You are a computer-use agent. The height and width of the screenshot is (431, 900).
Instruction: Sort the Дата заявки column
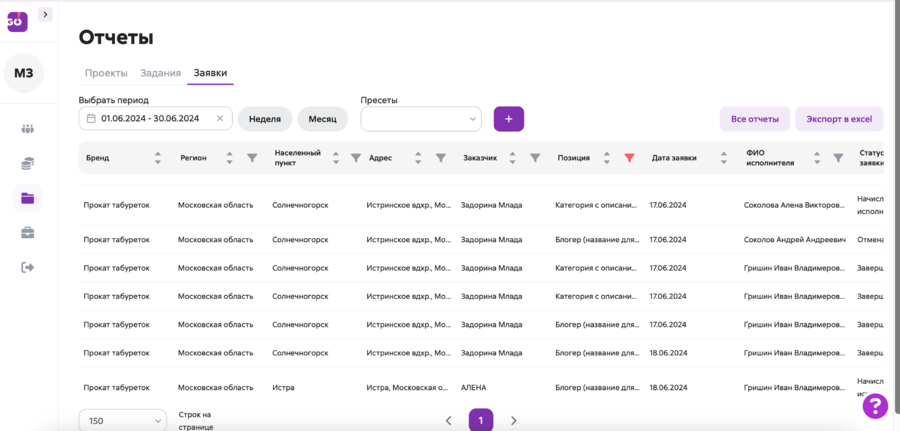click(723, 158)
